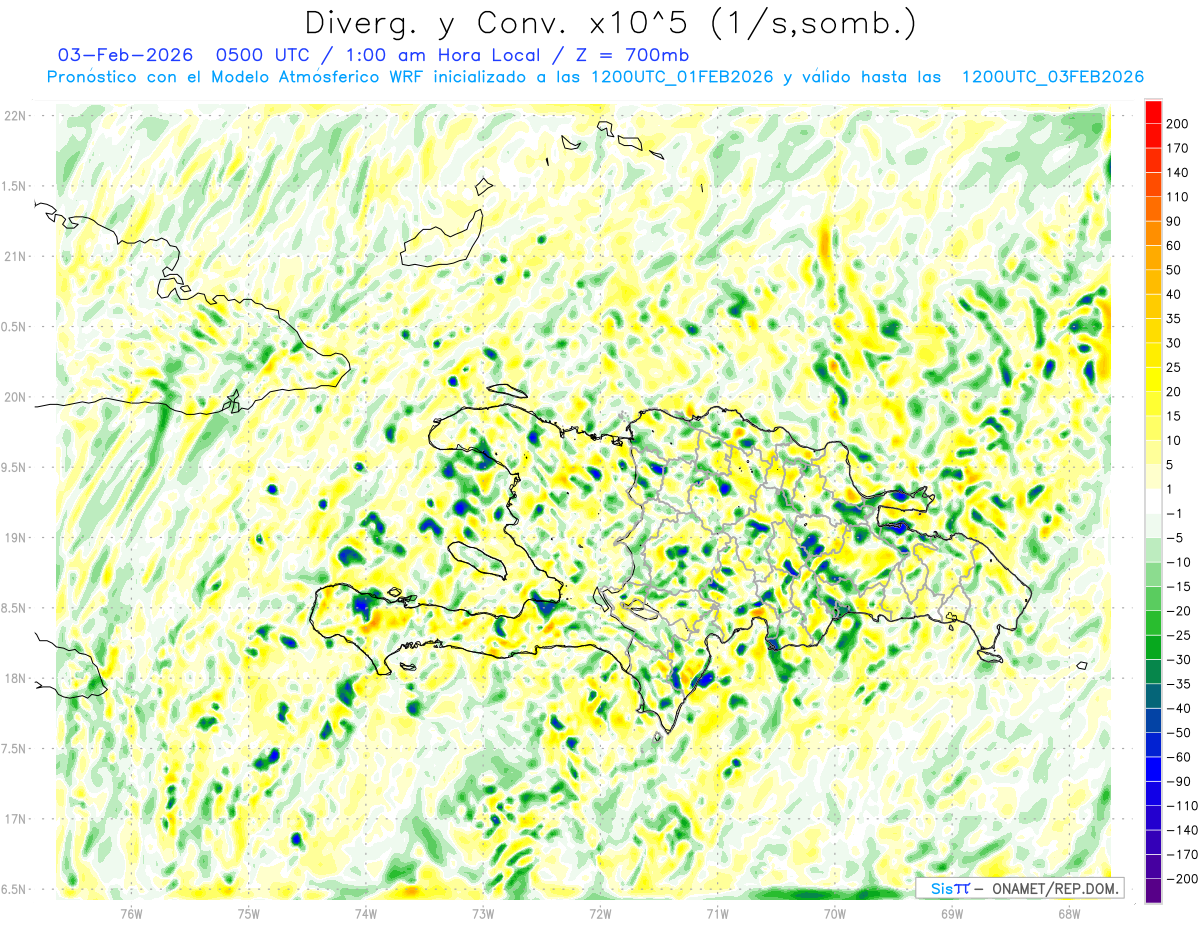
Task: Click the "1.5N" latitude label
Action: (14, 186)
